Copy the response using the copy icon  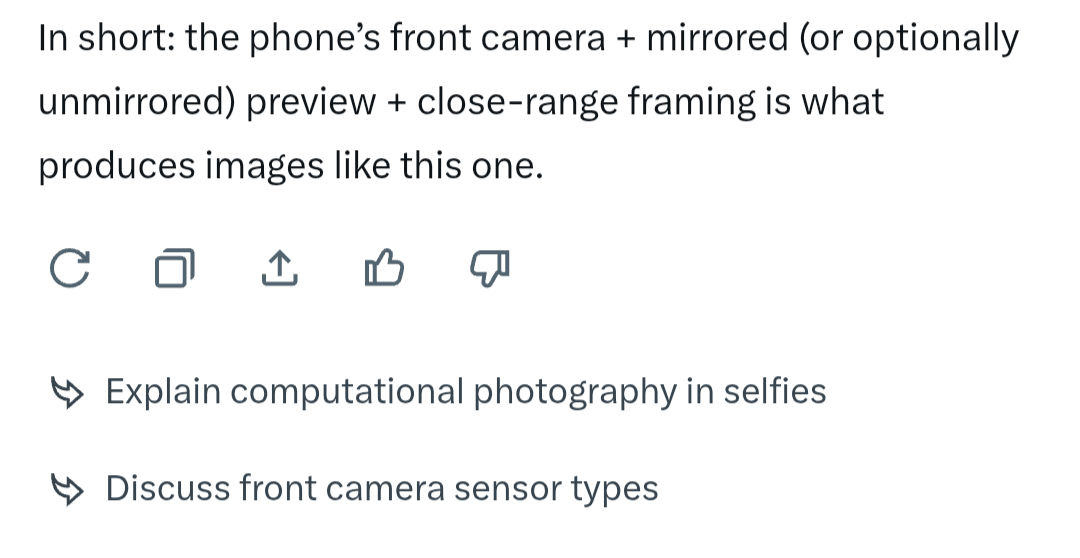[174, 268]
